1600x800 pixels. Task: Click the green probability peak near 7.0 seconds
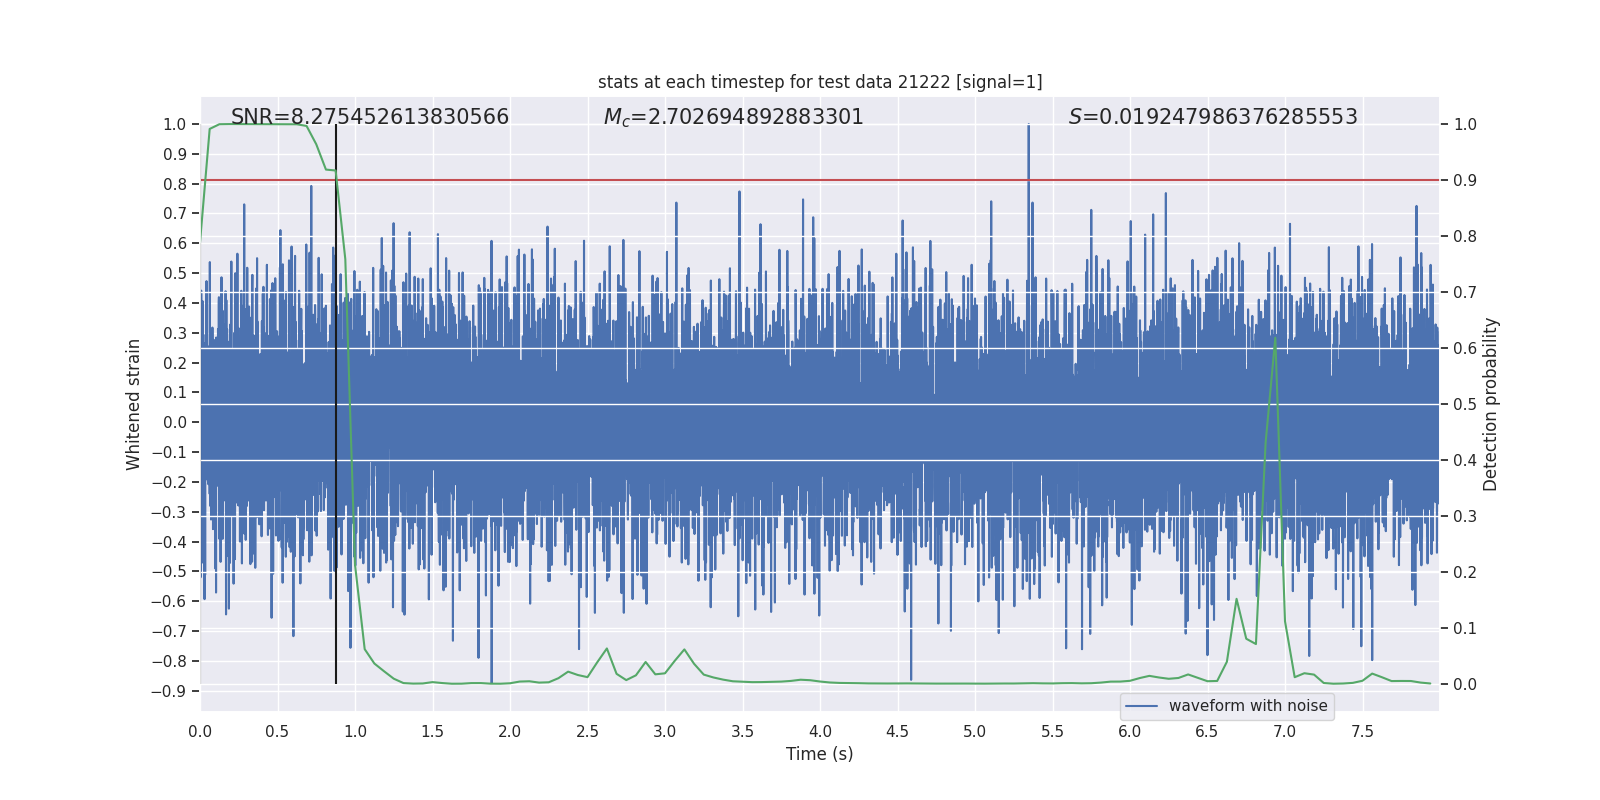[x=1274, y=340]
